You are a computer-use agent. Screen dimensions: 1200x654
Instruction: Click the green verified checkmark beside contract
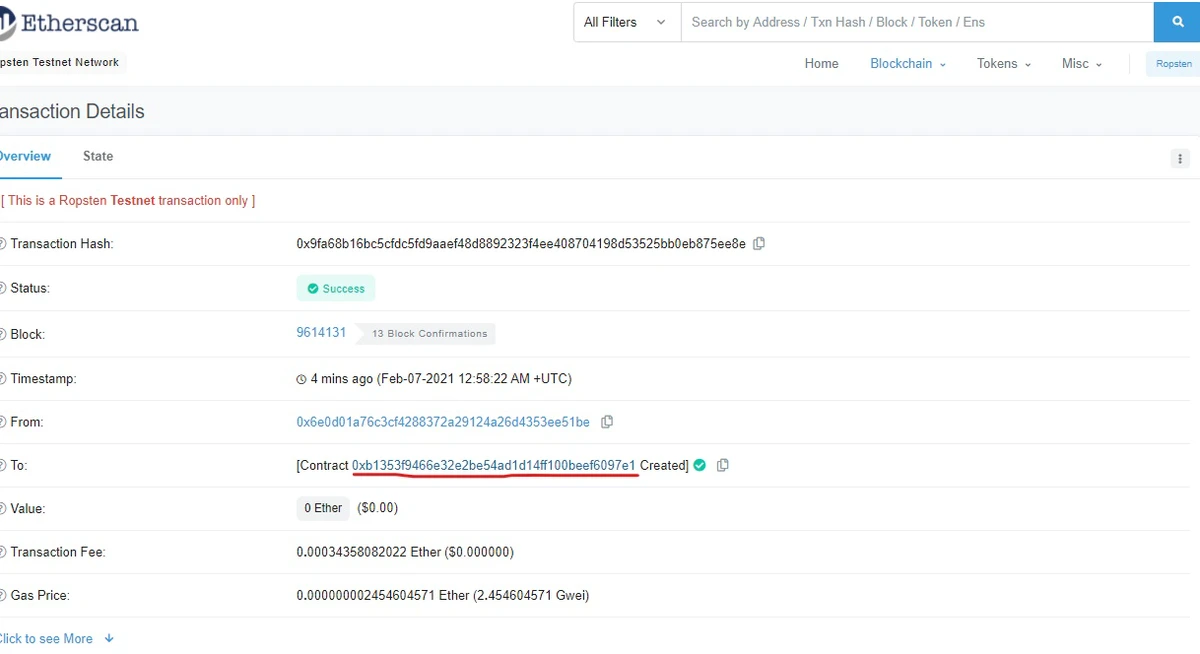(700, 466)
